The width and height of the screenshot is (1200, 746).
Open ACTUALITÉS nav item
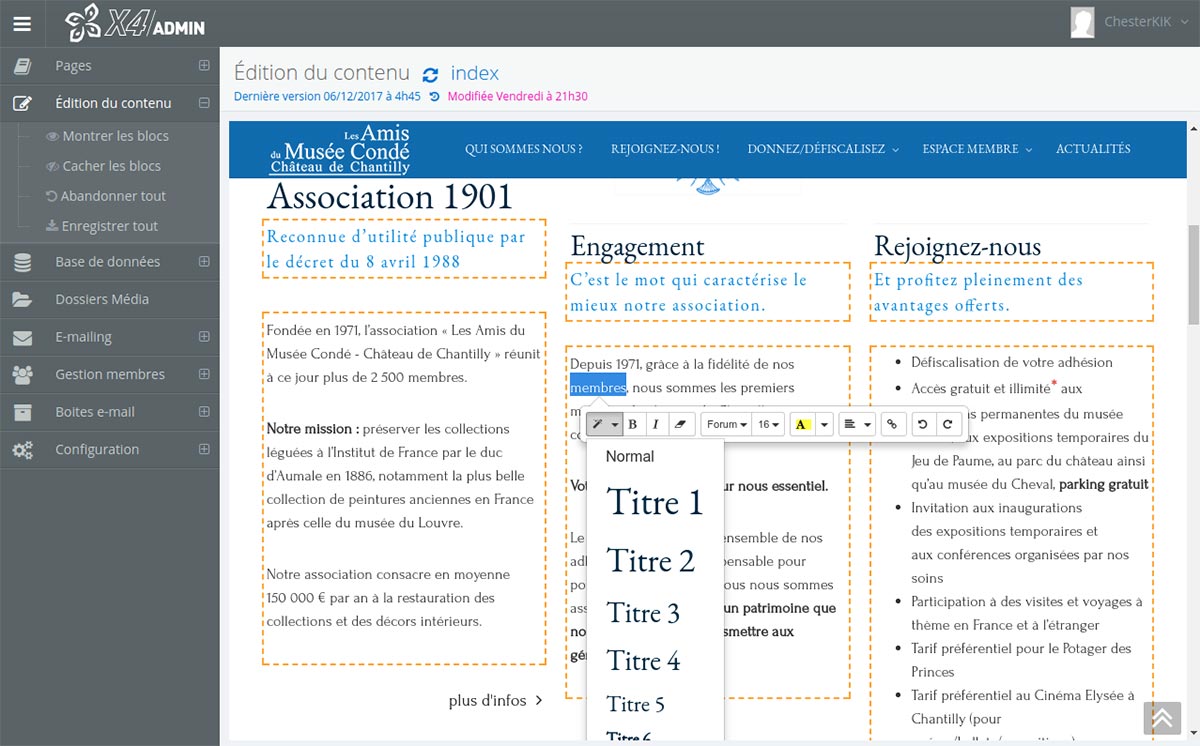pos(1093,149)
